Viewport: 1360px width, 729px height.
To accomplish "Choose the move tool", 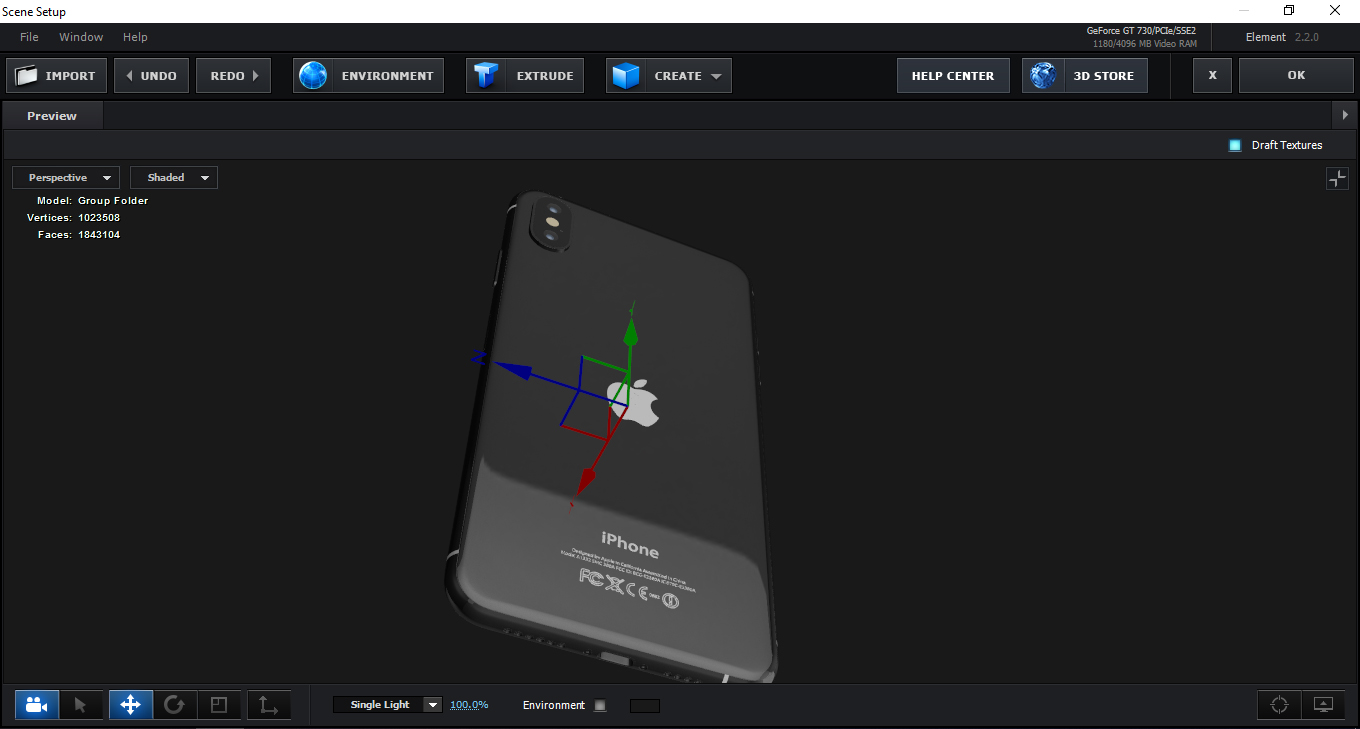I will pos(130,705).
